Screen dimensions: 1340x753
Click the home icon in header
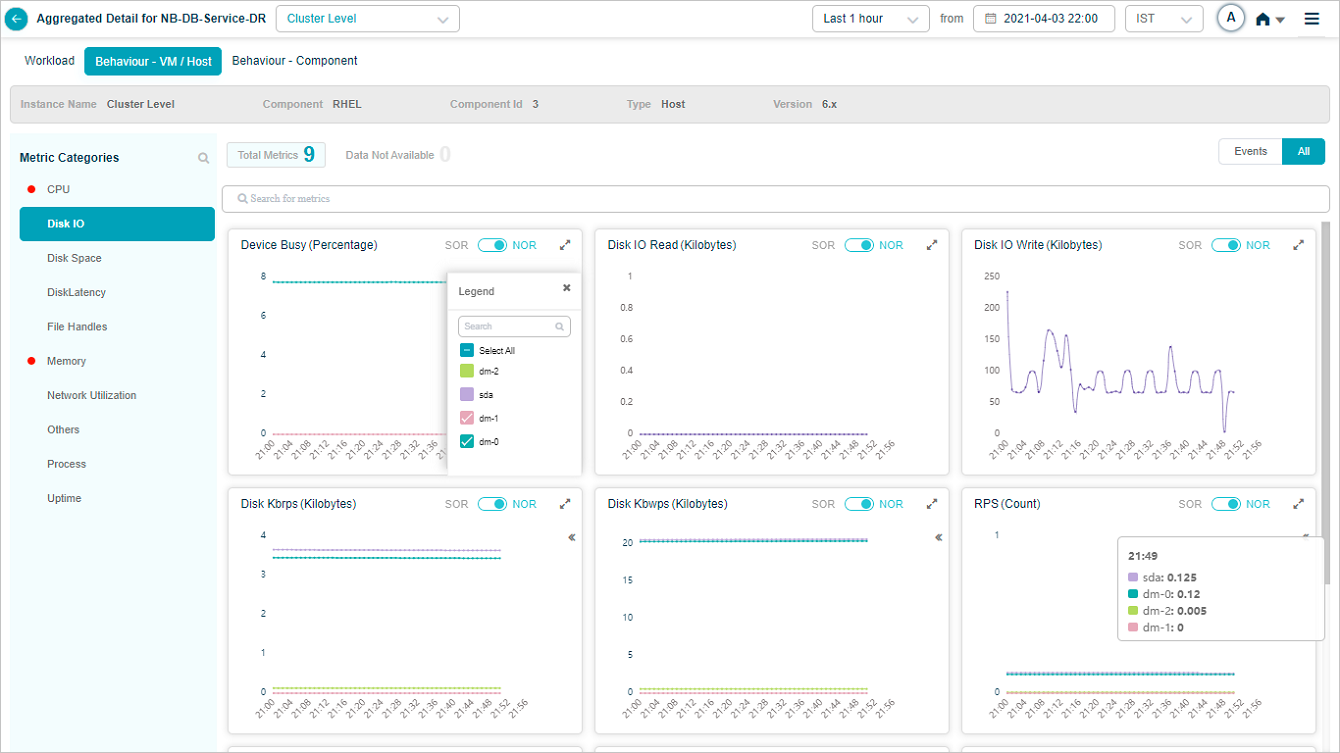pos(1263,19)
